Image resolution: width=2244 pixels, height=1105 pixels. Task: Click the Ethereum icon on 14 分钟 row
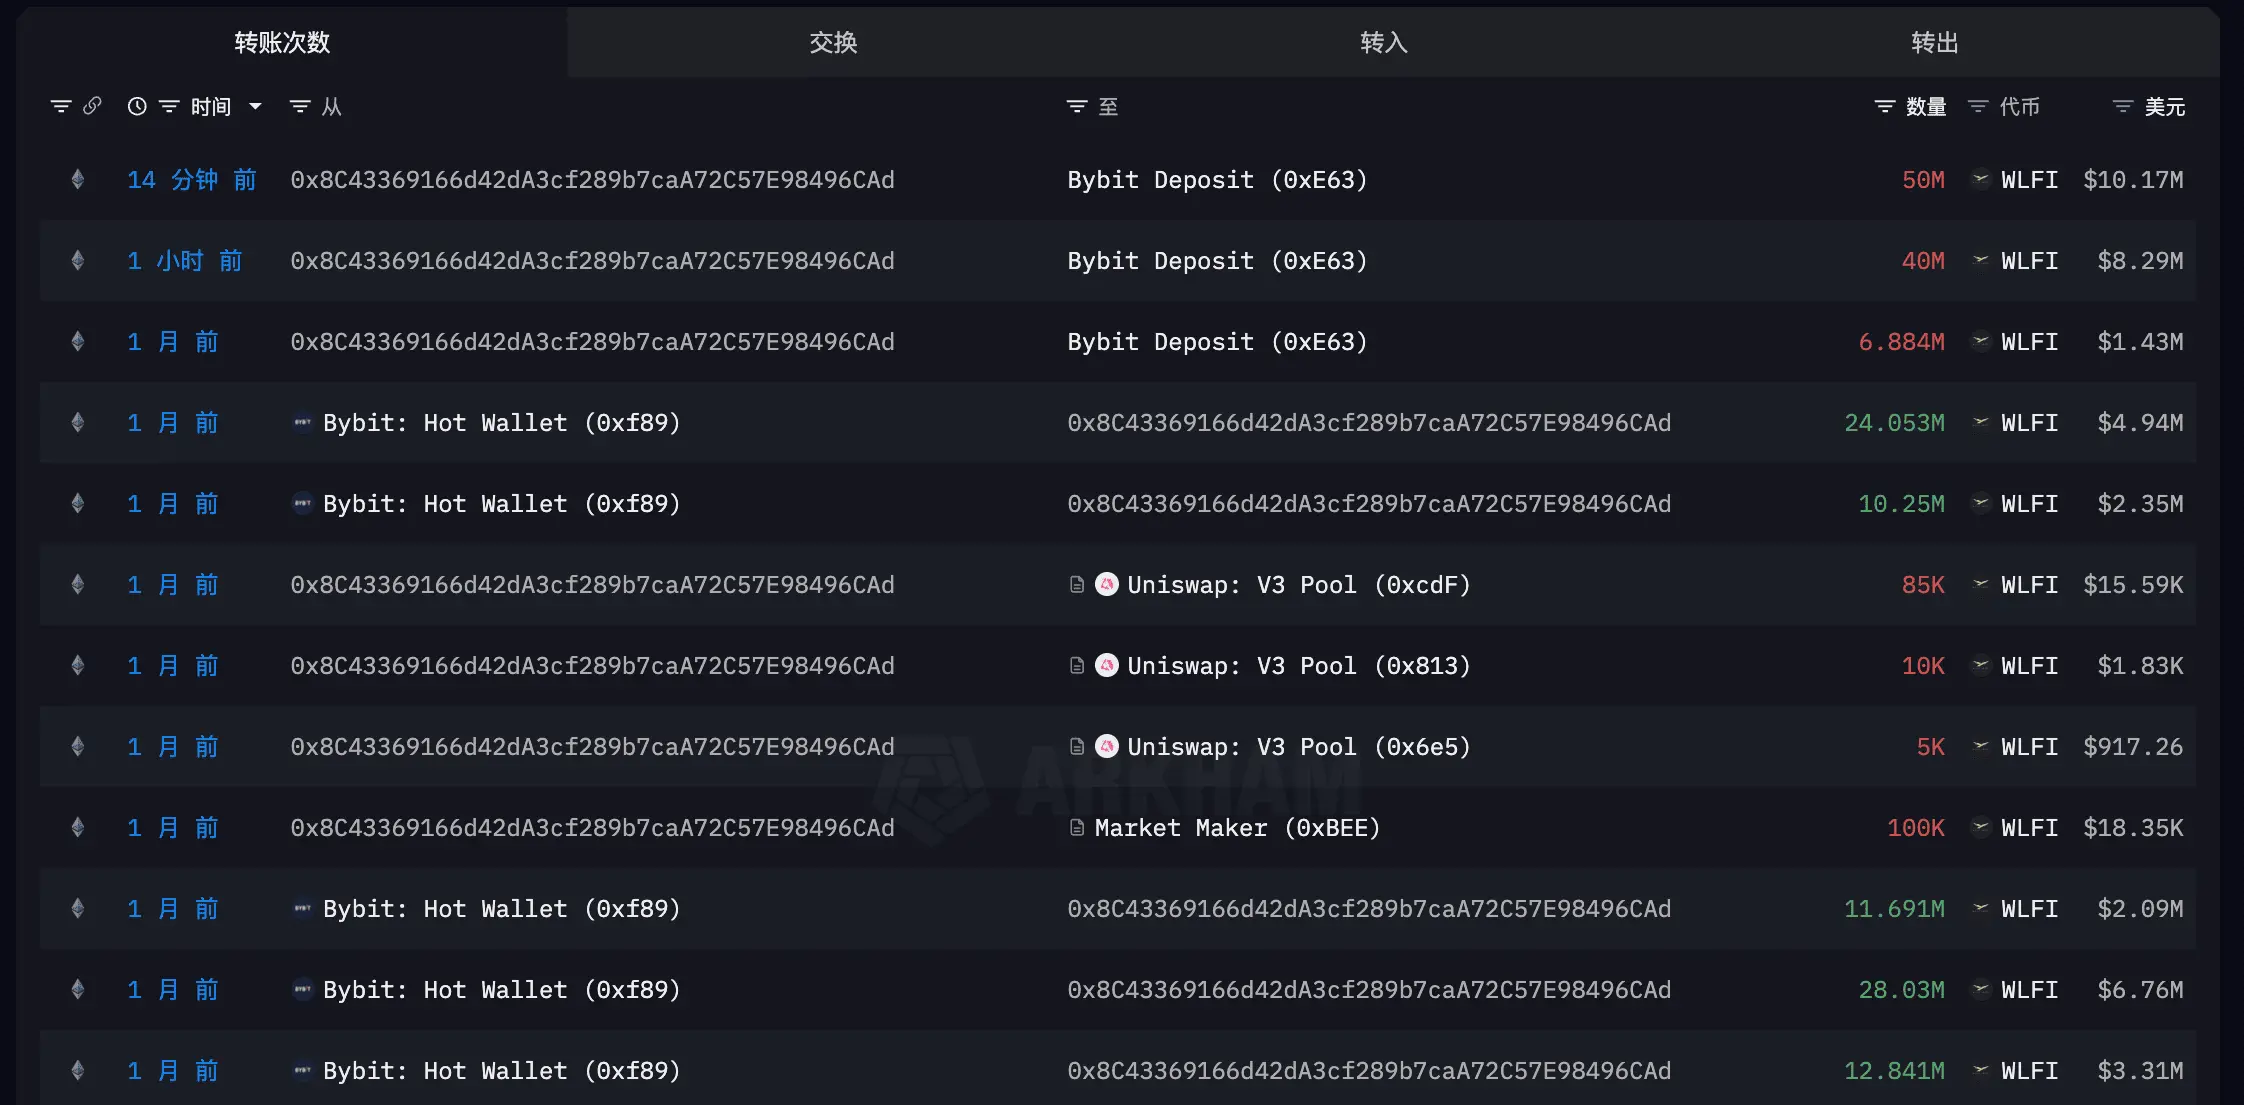tap(78, 180)
